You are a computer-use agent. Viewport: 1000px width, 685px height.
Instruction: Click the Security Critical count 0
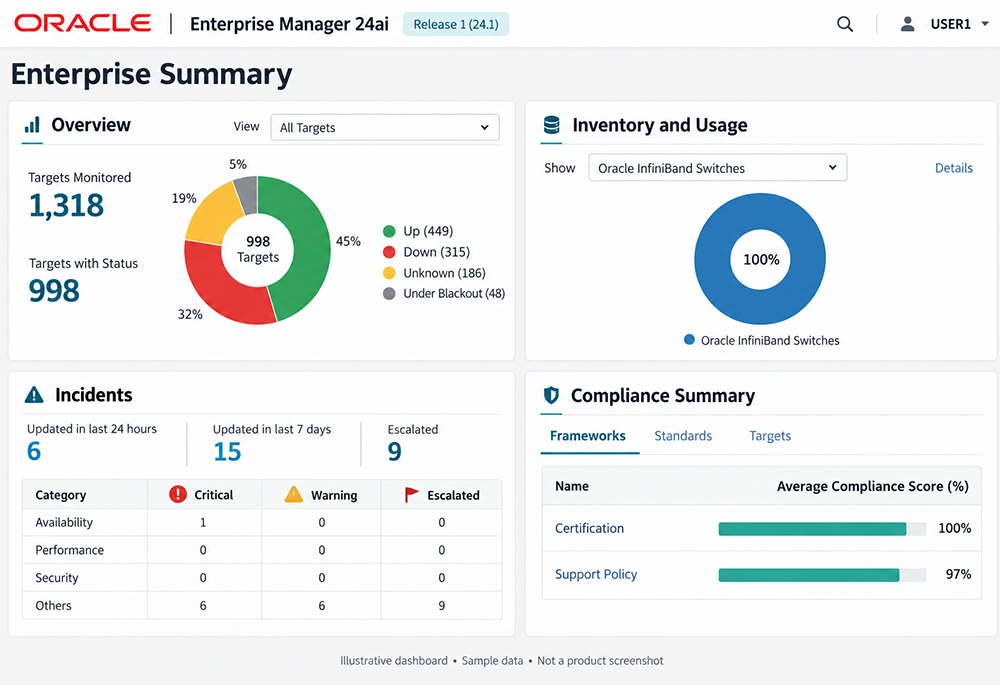pyautogui.click(x=203, y=578)
